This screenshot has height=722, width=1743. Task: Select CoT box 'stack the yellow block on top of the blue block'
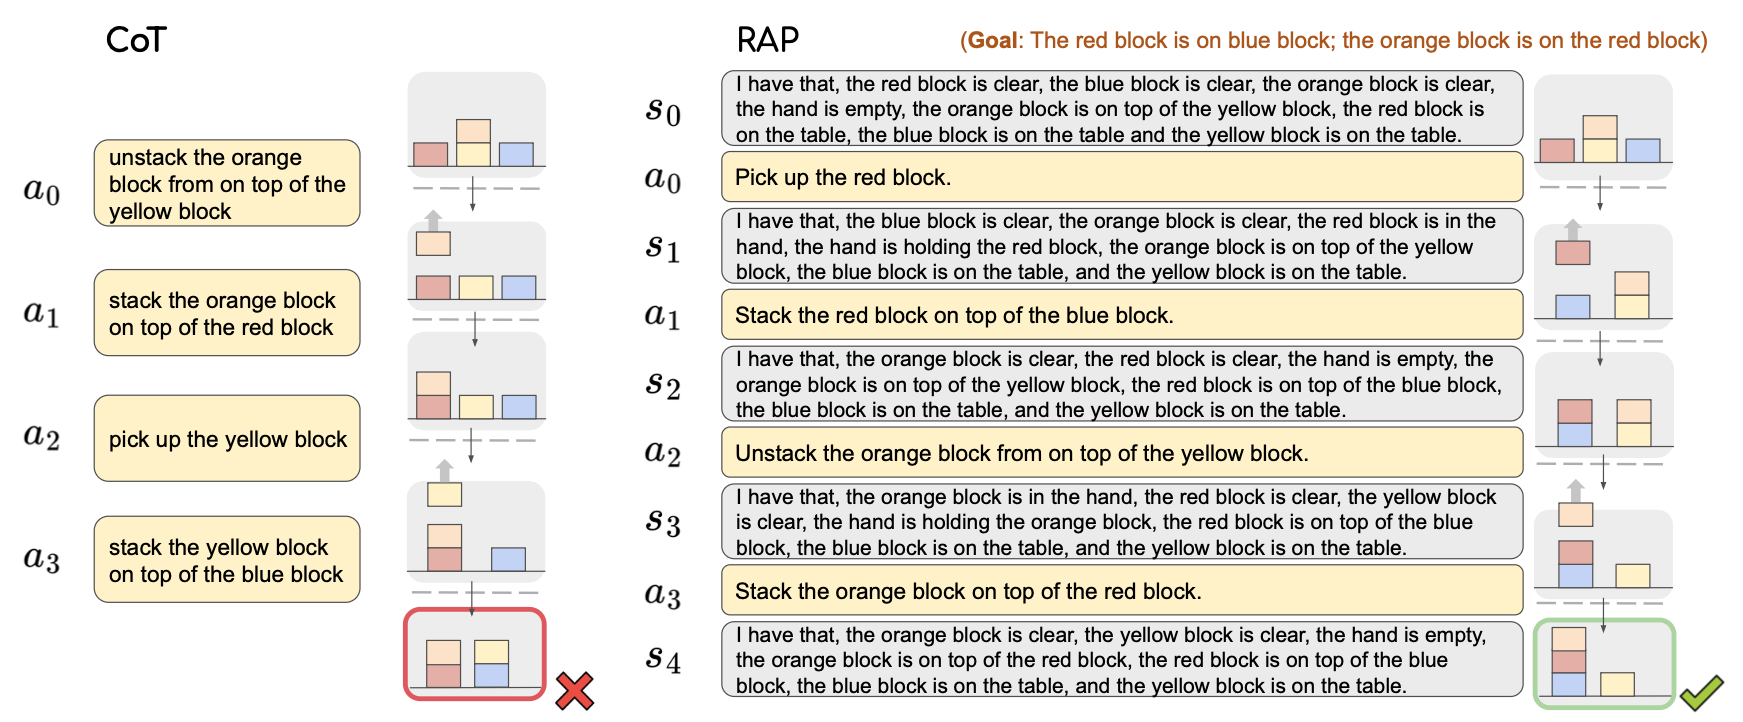[227, 560]
